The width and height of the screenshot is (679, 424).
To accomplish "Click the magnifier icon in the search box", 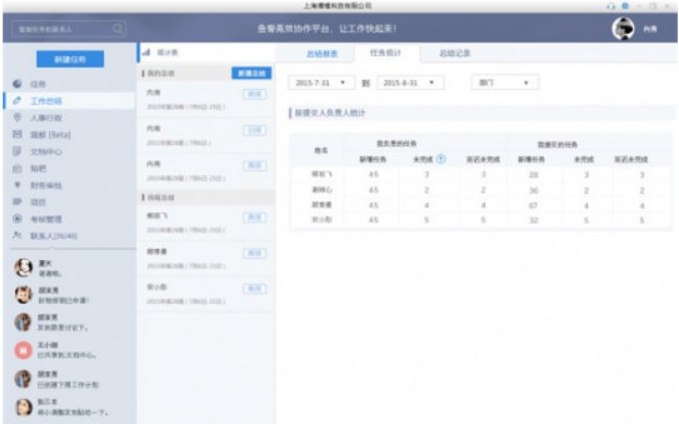I will (x=118, y=29).
